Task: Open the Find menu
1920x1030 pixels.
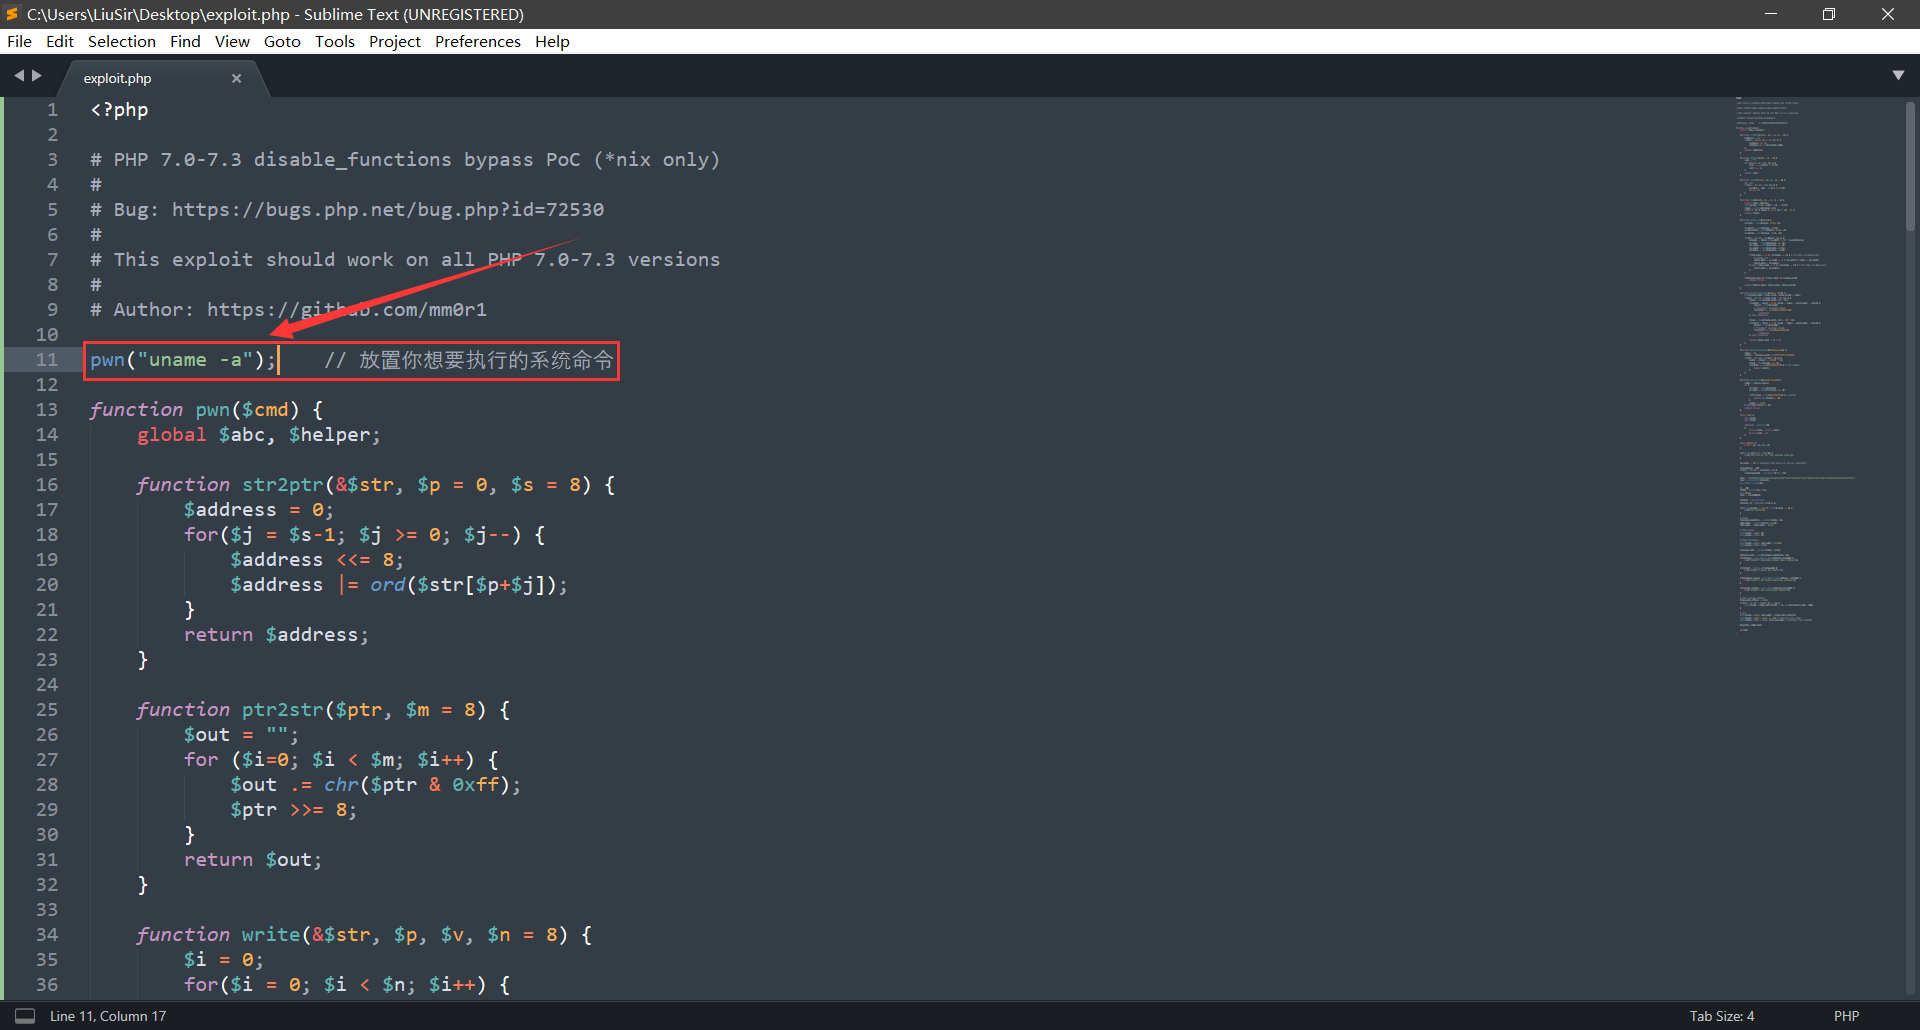Action: (x=185, y=41)
